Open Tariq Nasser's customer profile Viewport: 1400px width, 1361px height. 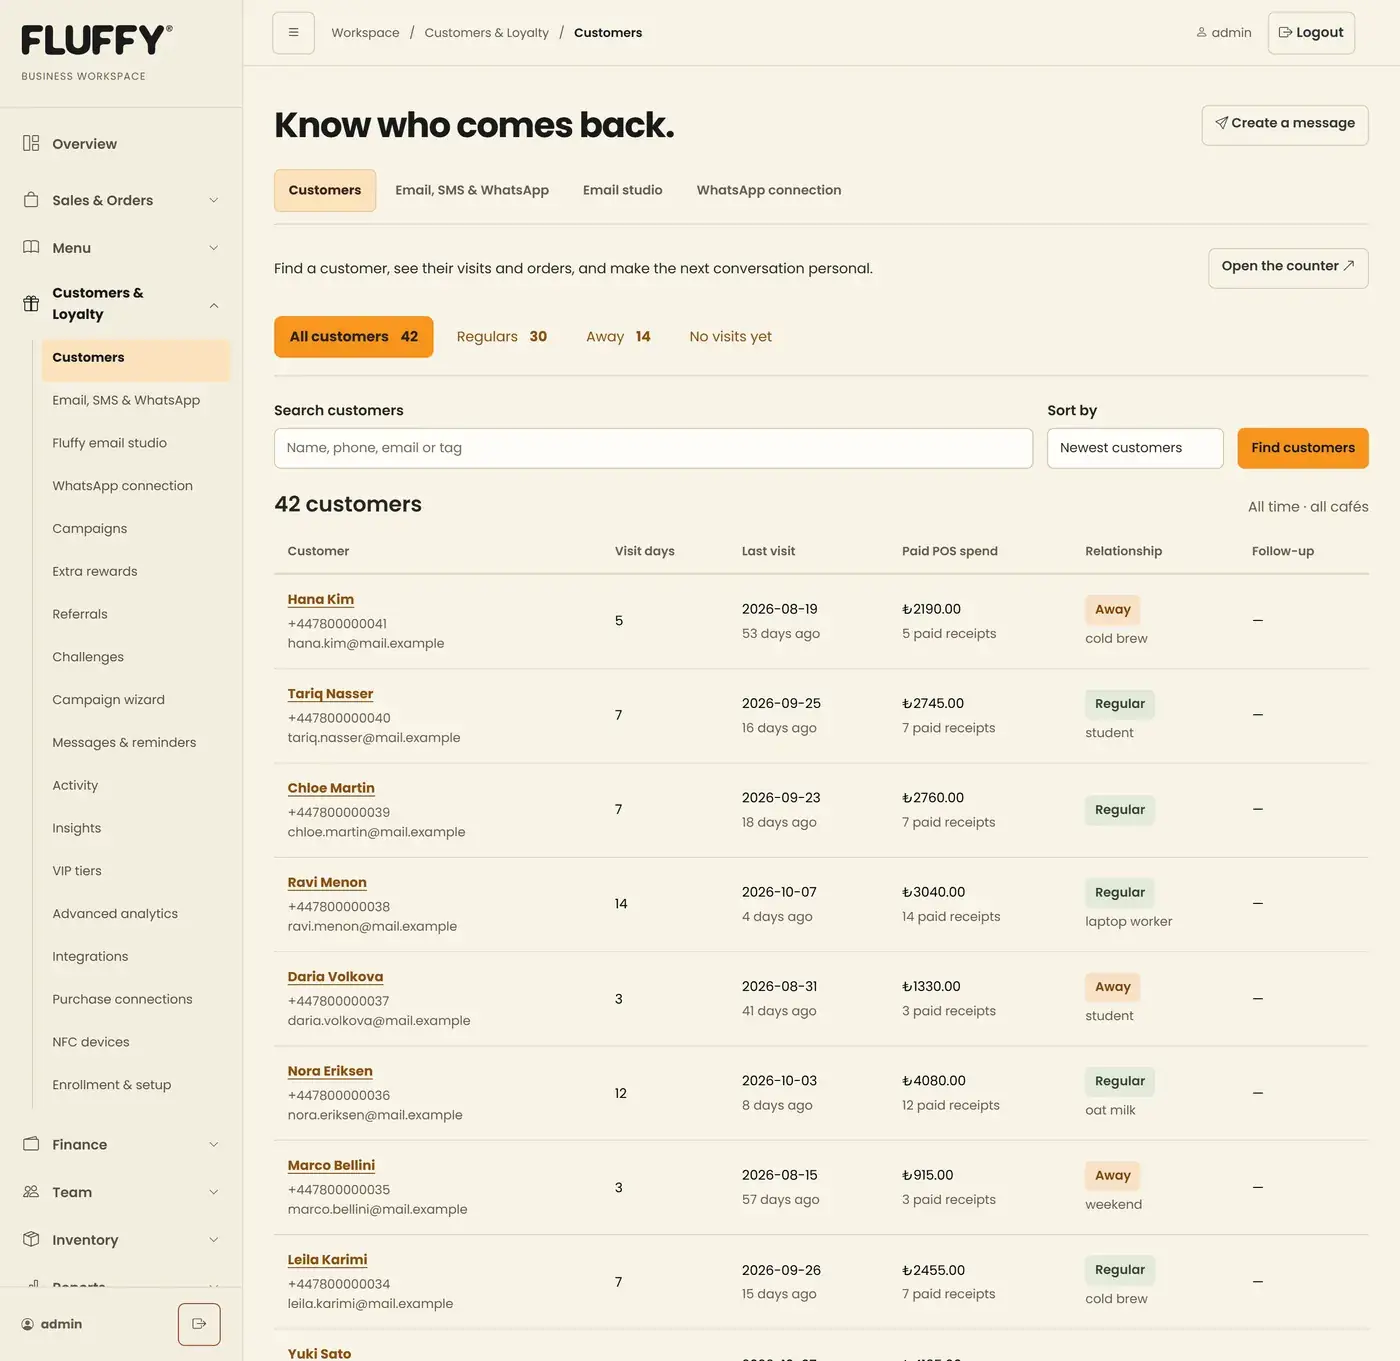[330, 694]
